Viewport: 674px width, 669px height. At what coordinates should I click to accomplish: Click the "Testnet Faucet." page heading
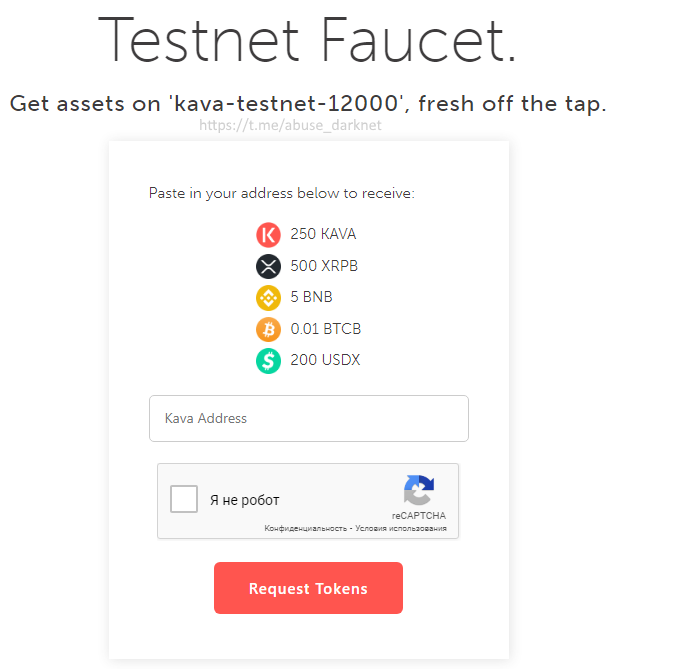coord(307,40)
